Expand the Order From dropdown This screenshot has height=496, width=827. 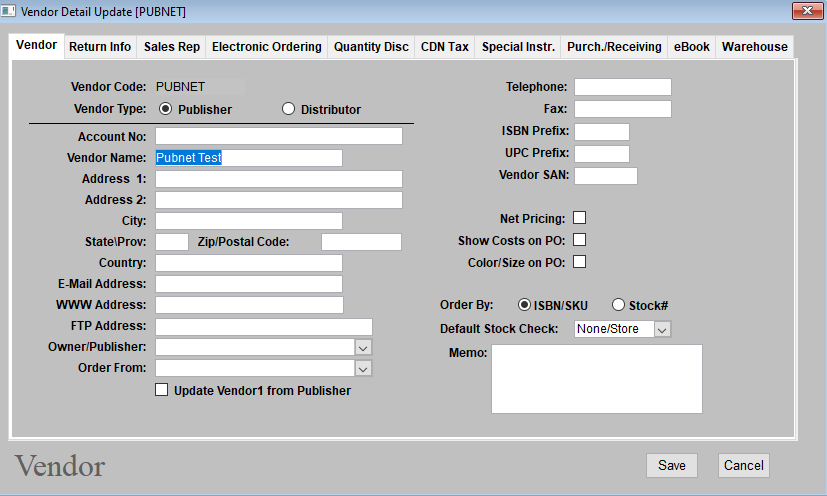(364, 368)
